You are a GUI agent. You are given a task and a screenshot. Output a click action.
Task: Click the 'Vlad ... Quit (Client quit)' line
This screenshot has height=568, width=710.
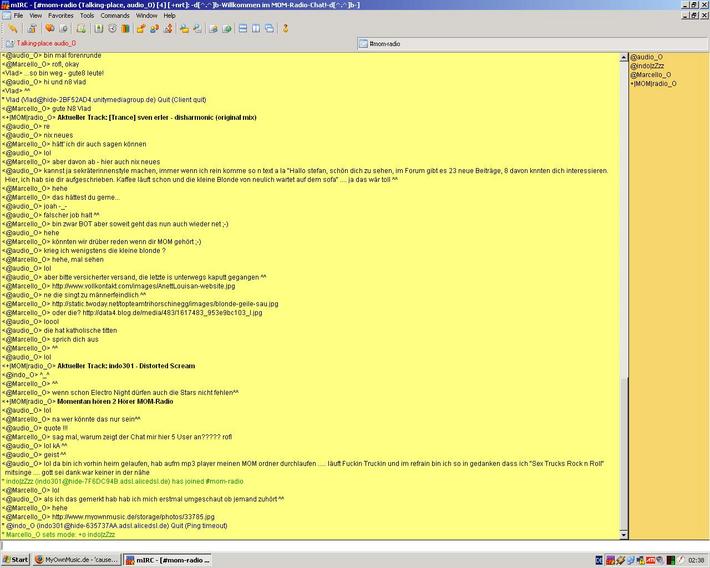coord(104,100)
